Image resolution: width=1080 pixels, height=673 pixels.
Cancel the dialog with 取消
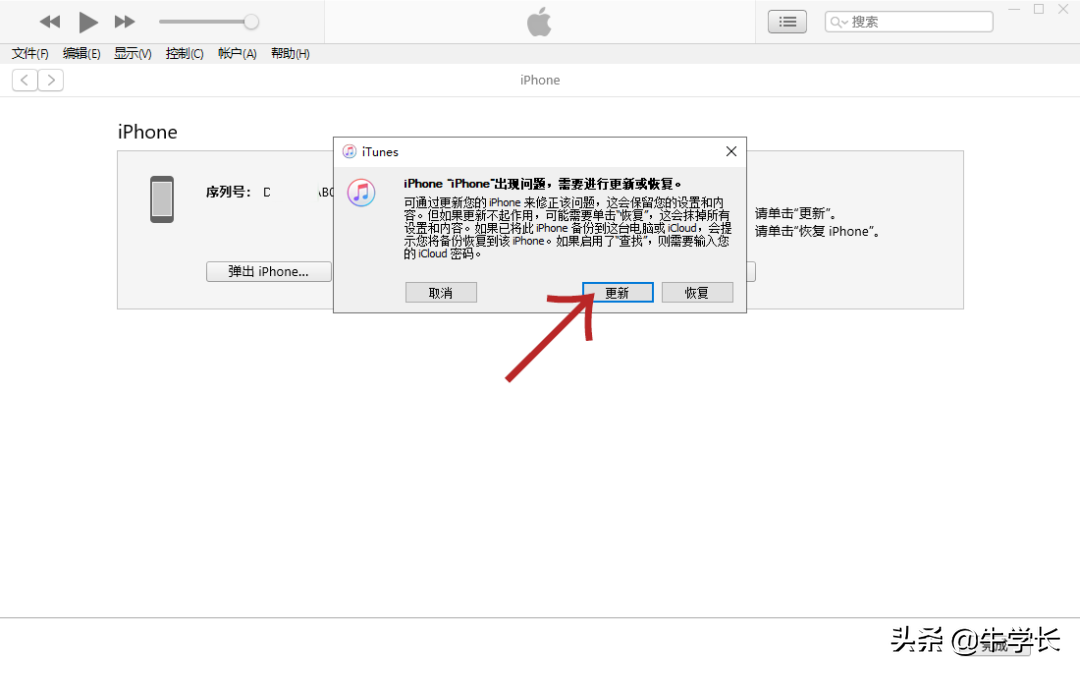tap(441, 293)
